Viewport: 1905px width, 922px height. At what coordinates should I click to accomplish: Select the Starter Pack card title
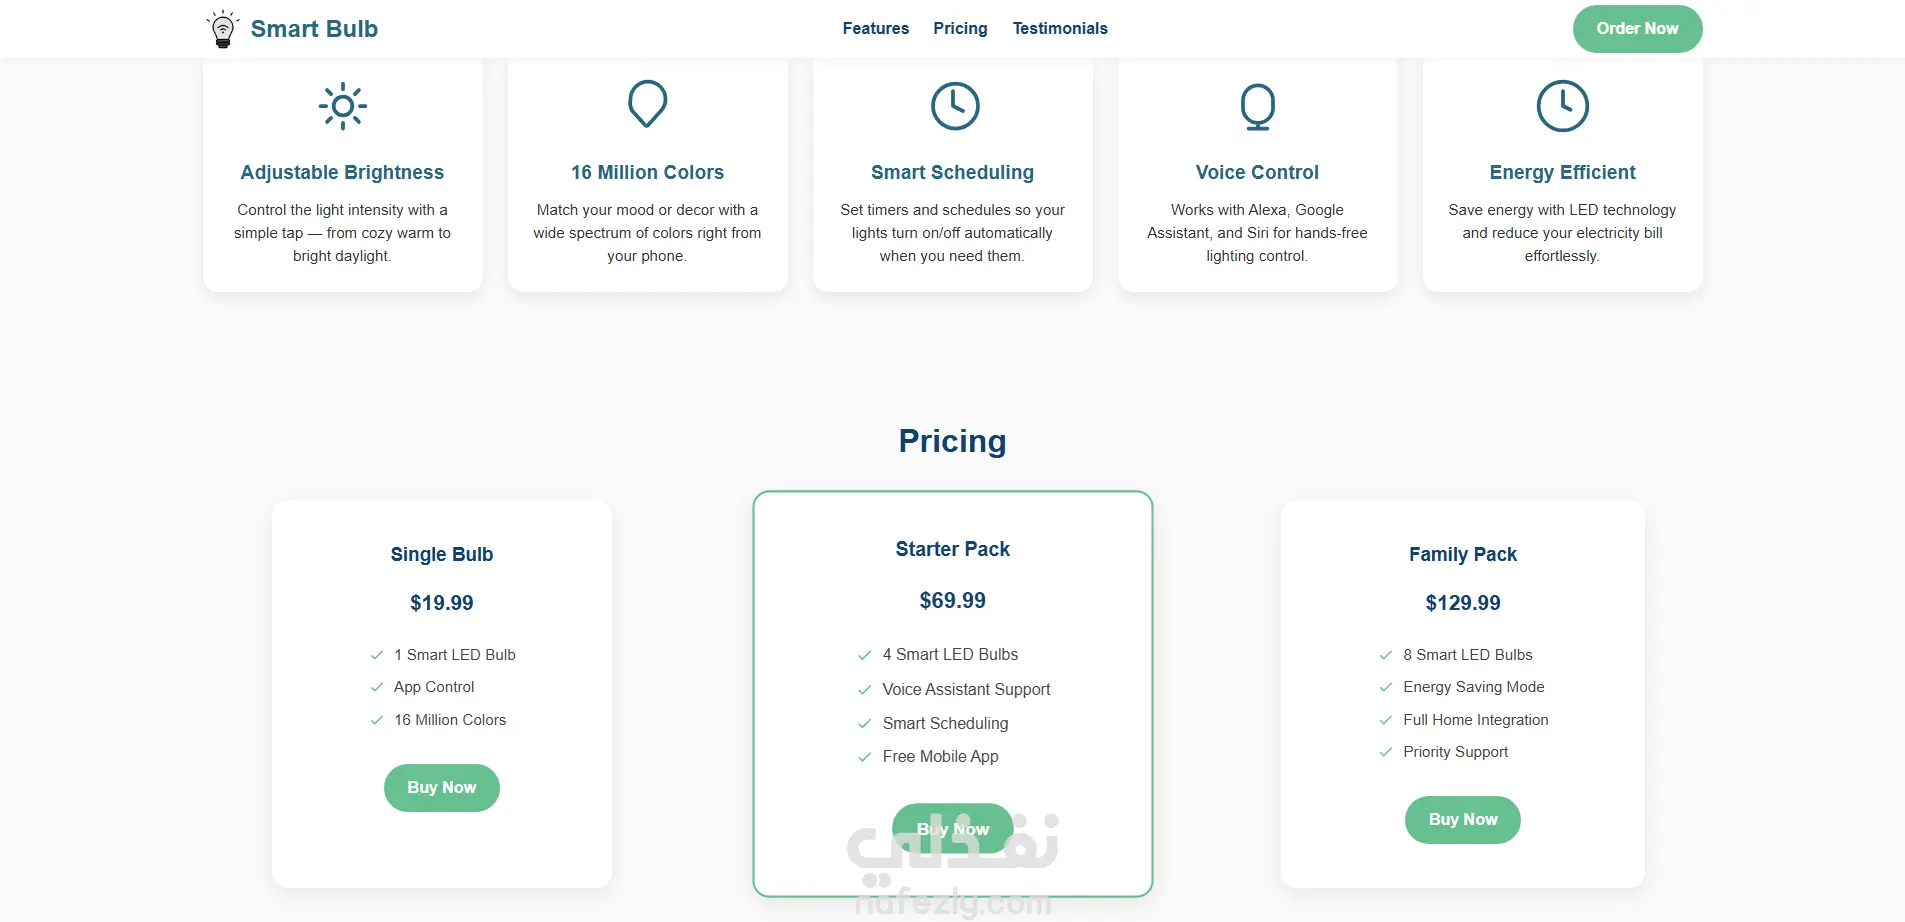952,549
